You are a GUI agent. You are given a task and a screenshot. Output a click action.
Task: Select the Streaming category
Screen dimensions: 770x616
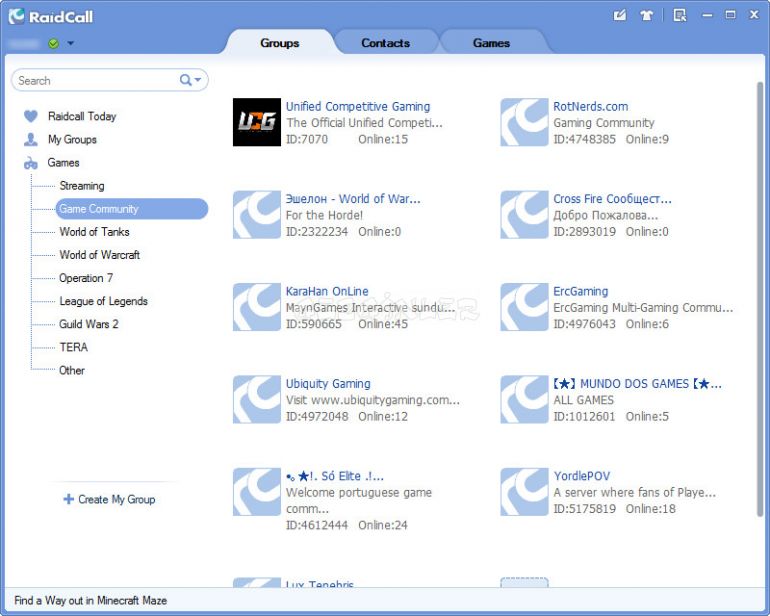coord(81,186)
